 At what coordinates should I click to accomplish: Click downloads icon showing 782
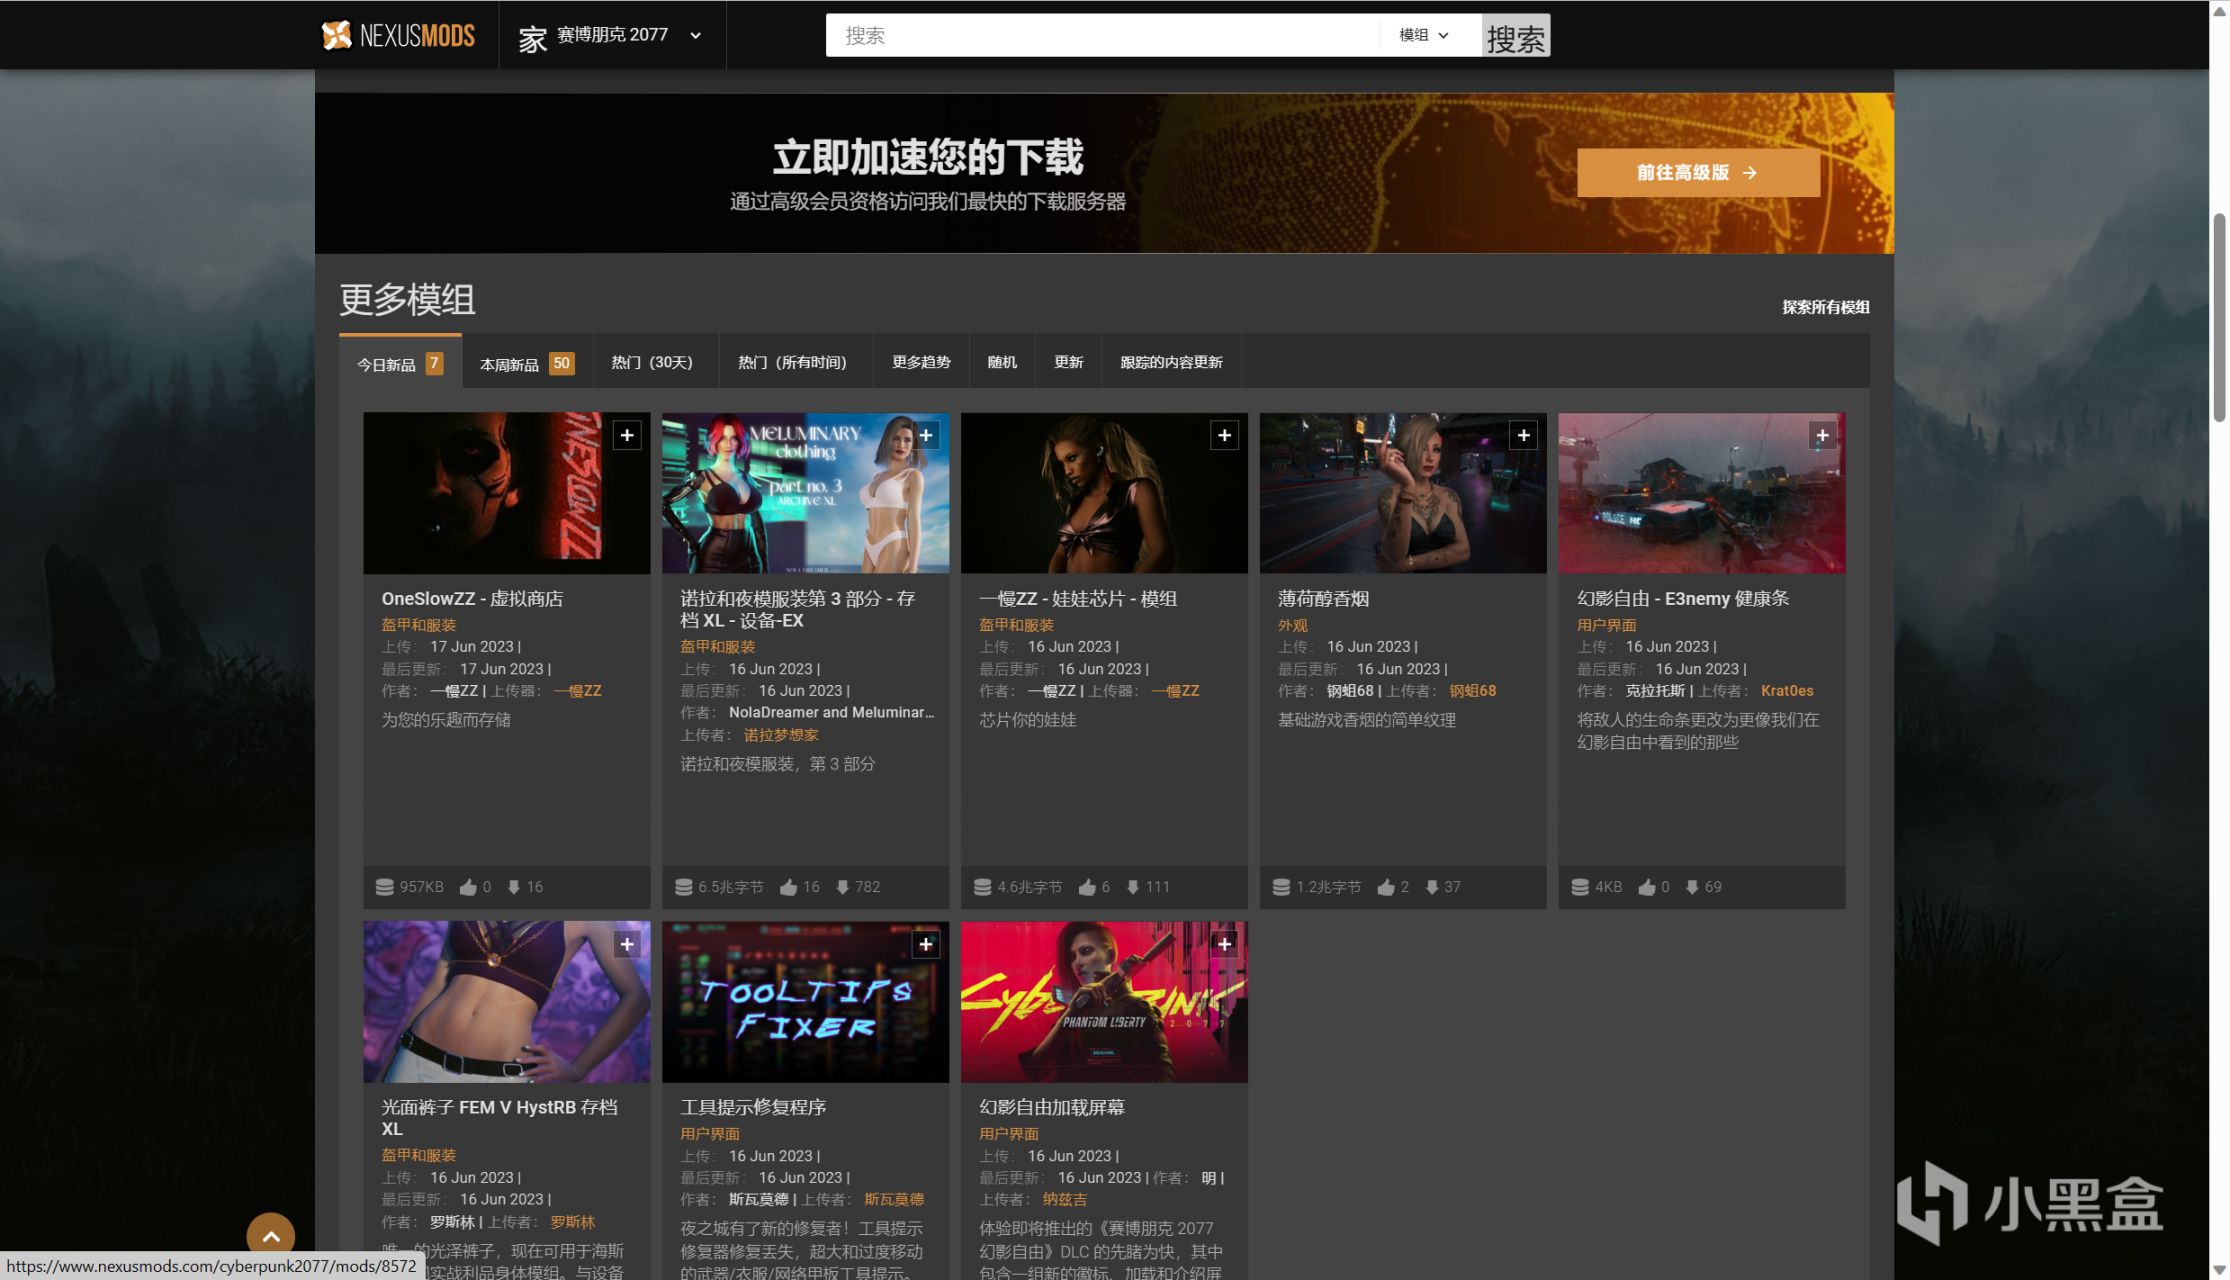pos(843,887)
